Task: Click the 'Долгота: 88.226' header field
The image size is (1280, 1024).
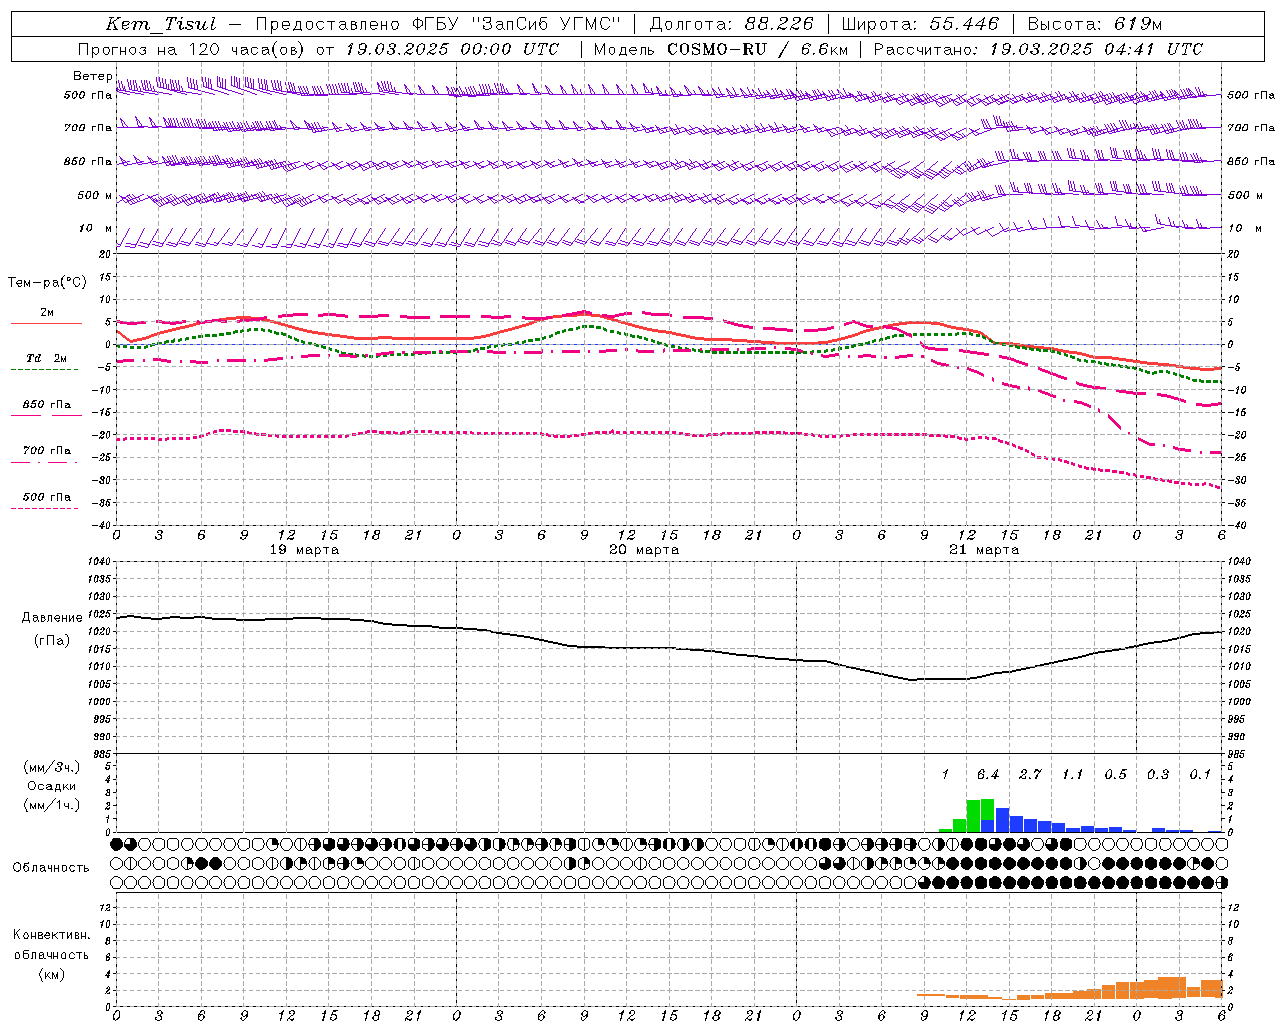Action: tap(731, 24)
